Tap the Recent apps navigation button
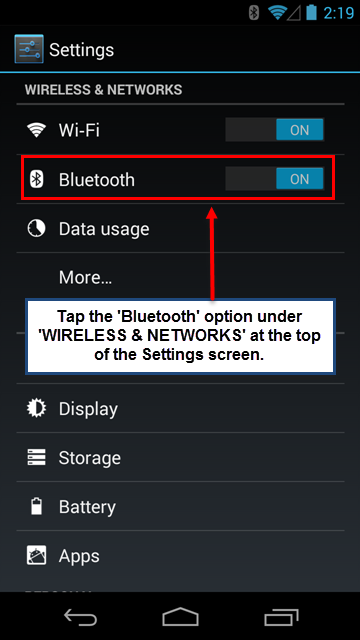360x640 pixels. [x=281, y=617]
